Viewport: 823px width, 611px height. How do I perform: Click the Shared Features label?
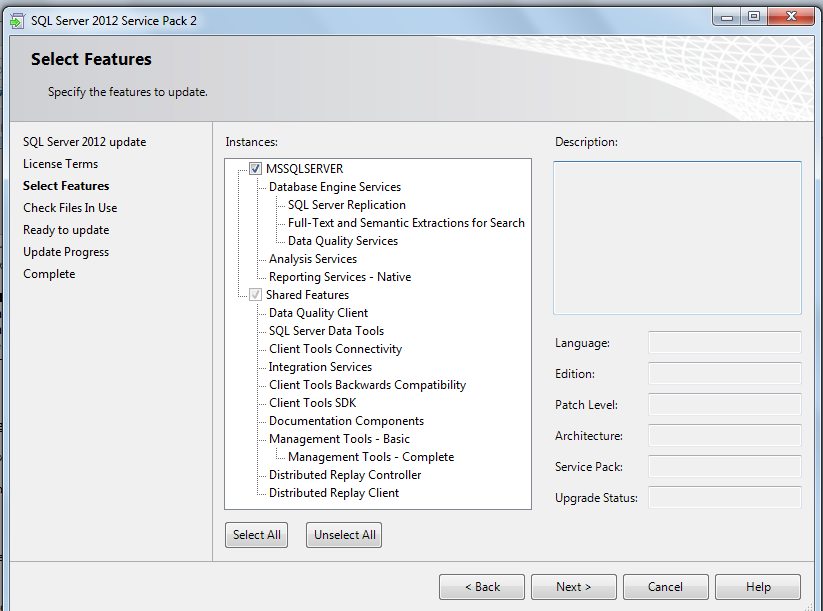308,294
